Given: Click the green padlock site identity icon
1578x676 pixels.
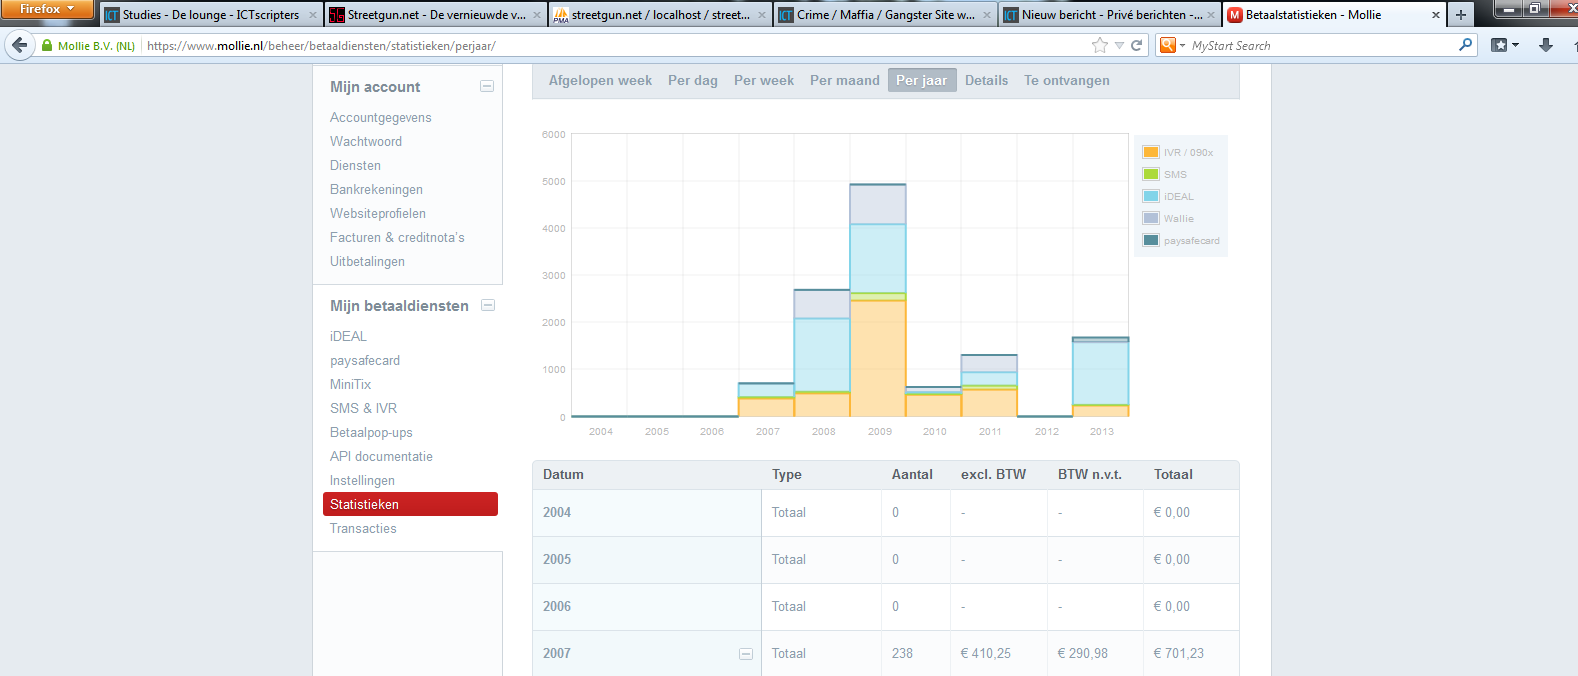Looking at the screenshot, I should [47, 46].
